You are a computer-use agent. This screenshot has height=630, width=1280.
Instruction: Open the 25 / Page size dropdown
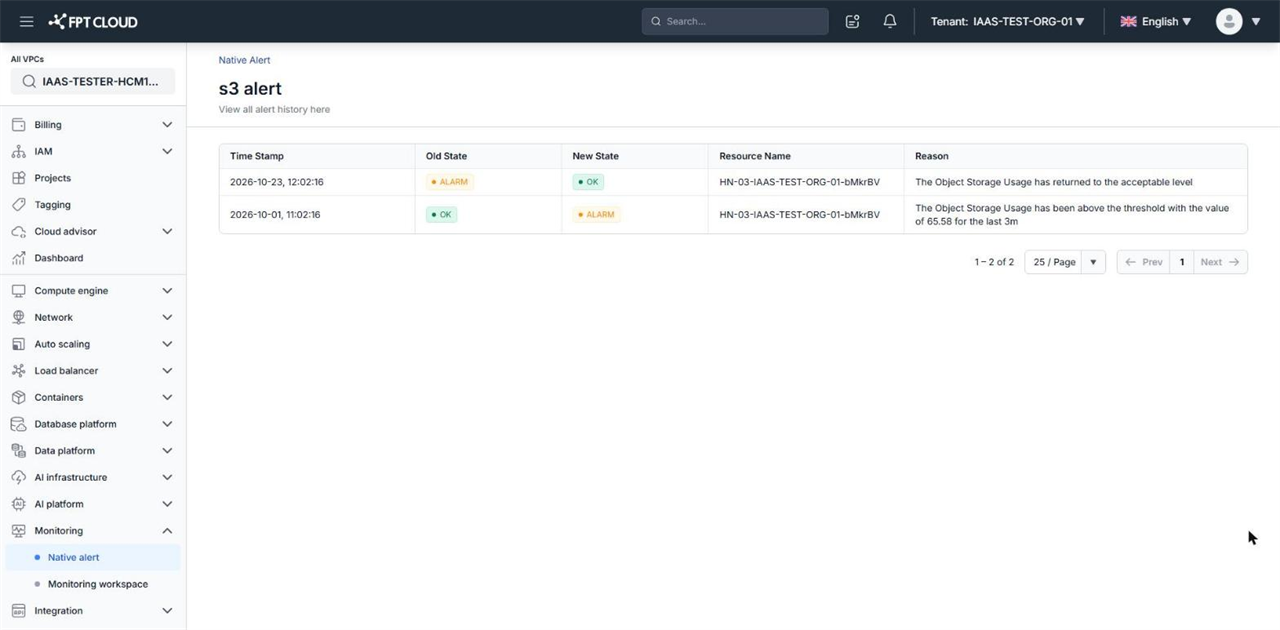(1065, 262)
